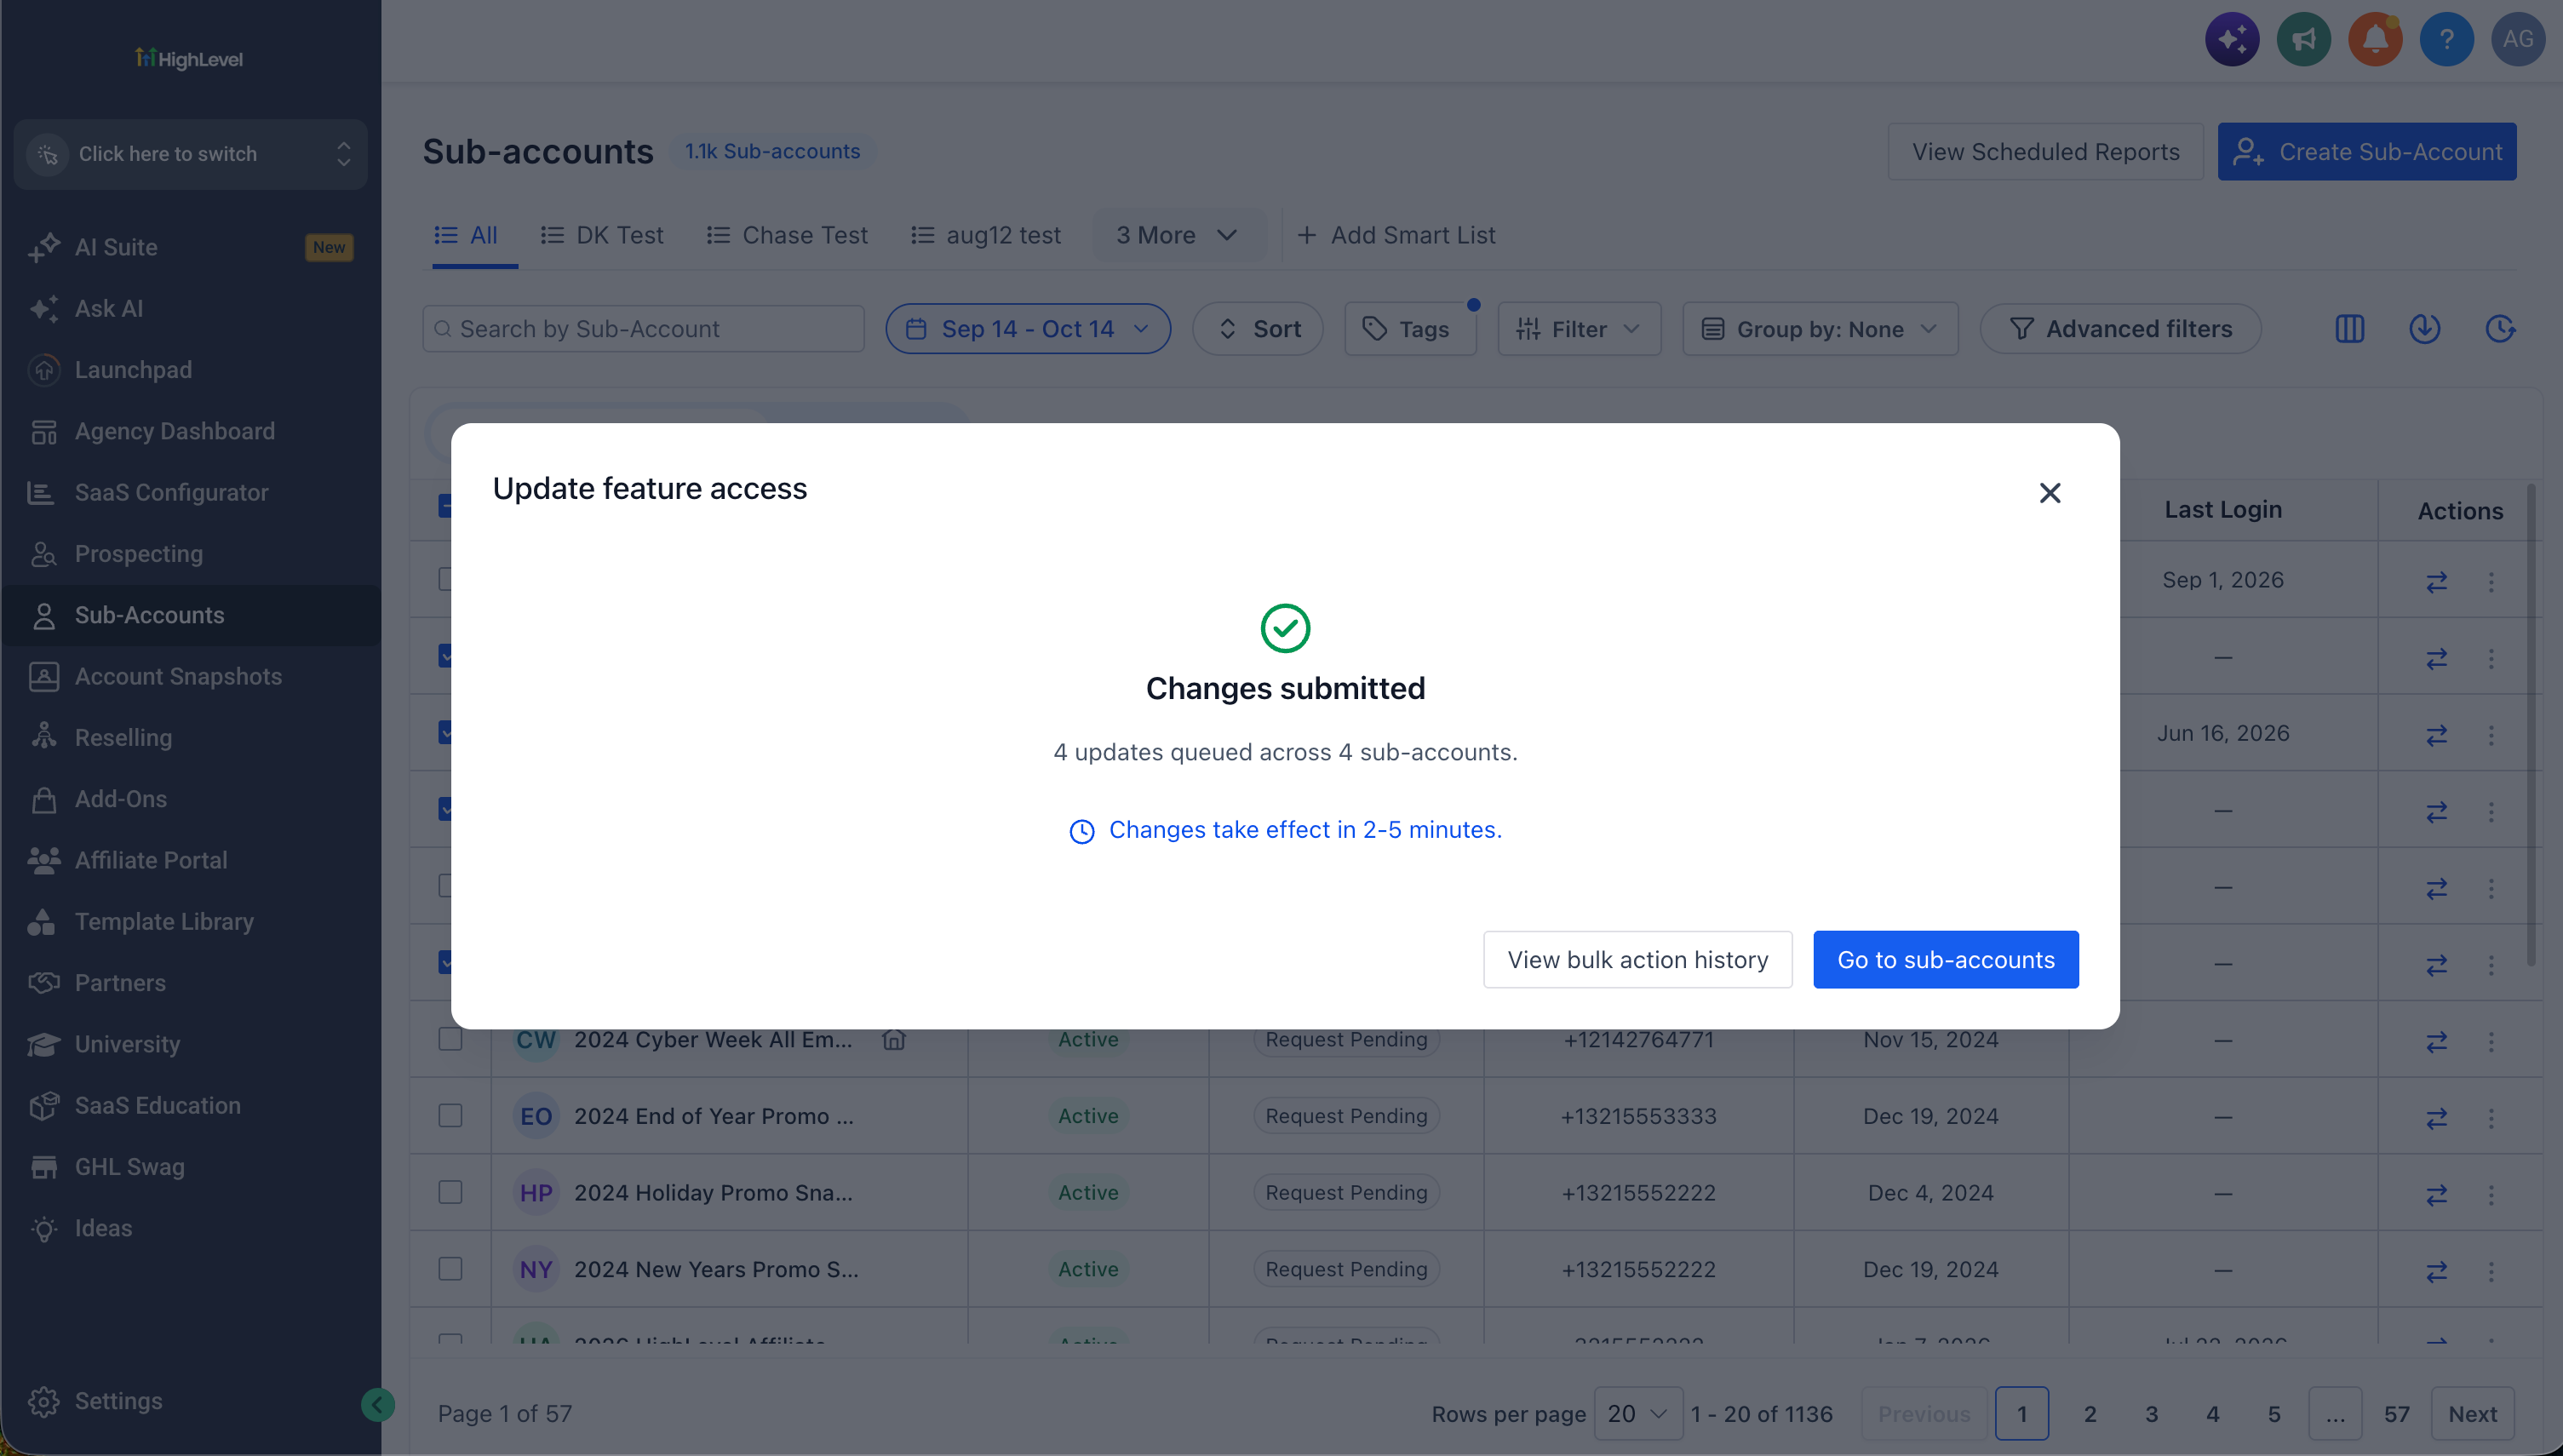Switch to the Chase Test tab
Screen dimensions: 2563x1456
(787, 235)
